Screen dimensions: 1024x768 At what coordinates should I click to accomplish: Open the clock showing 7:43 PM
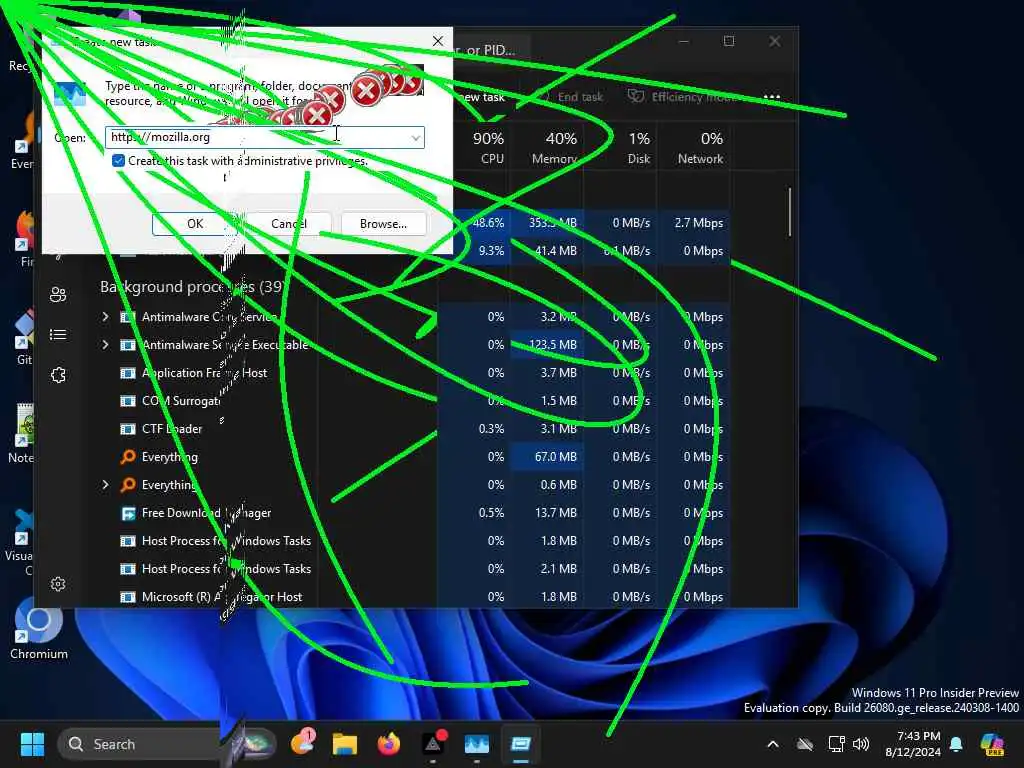pyautogui.click(x=913, y=744)
